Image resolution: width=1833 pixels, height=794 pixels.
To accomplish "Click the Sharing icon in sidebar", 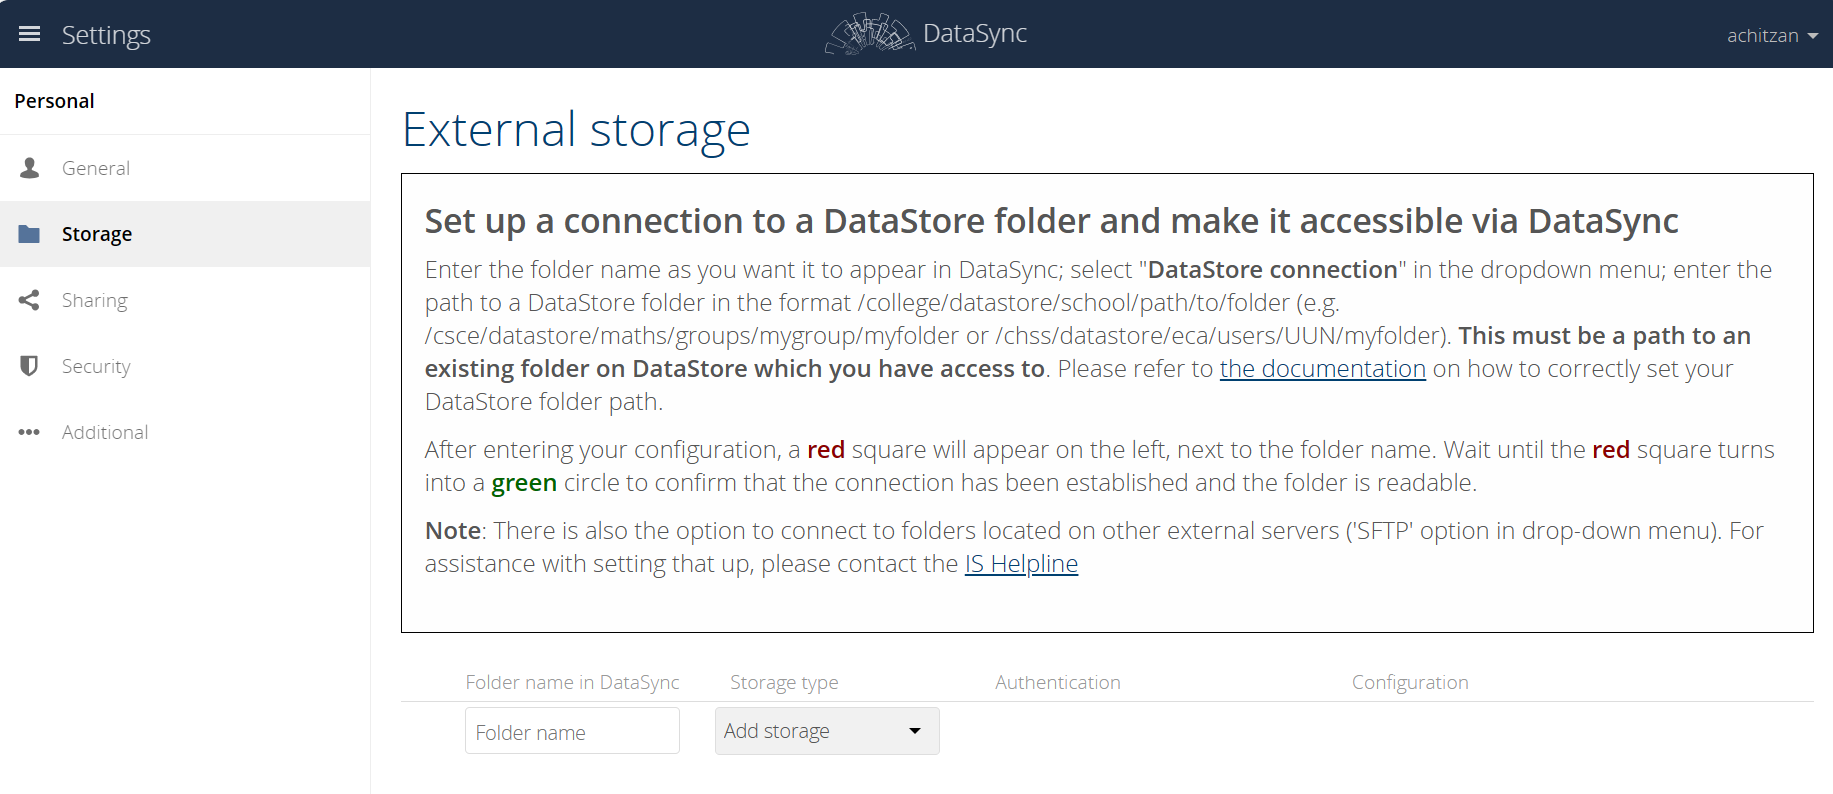I will (30, 300).
